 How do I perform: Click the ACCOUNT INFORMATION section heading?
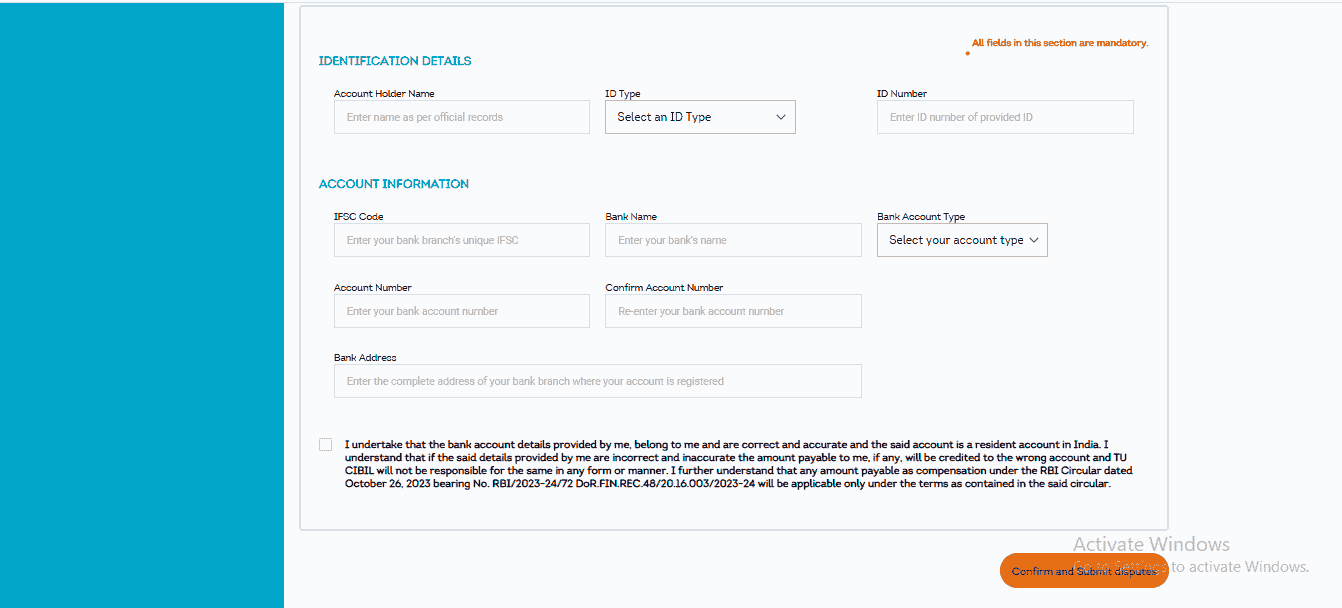tap(394, 184)
